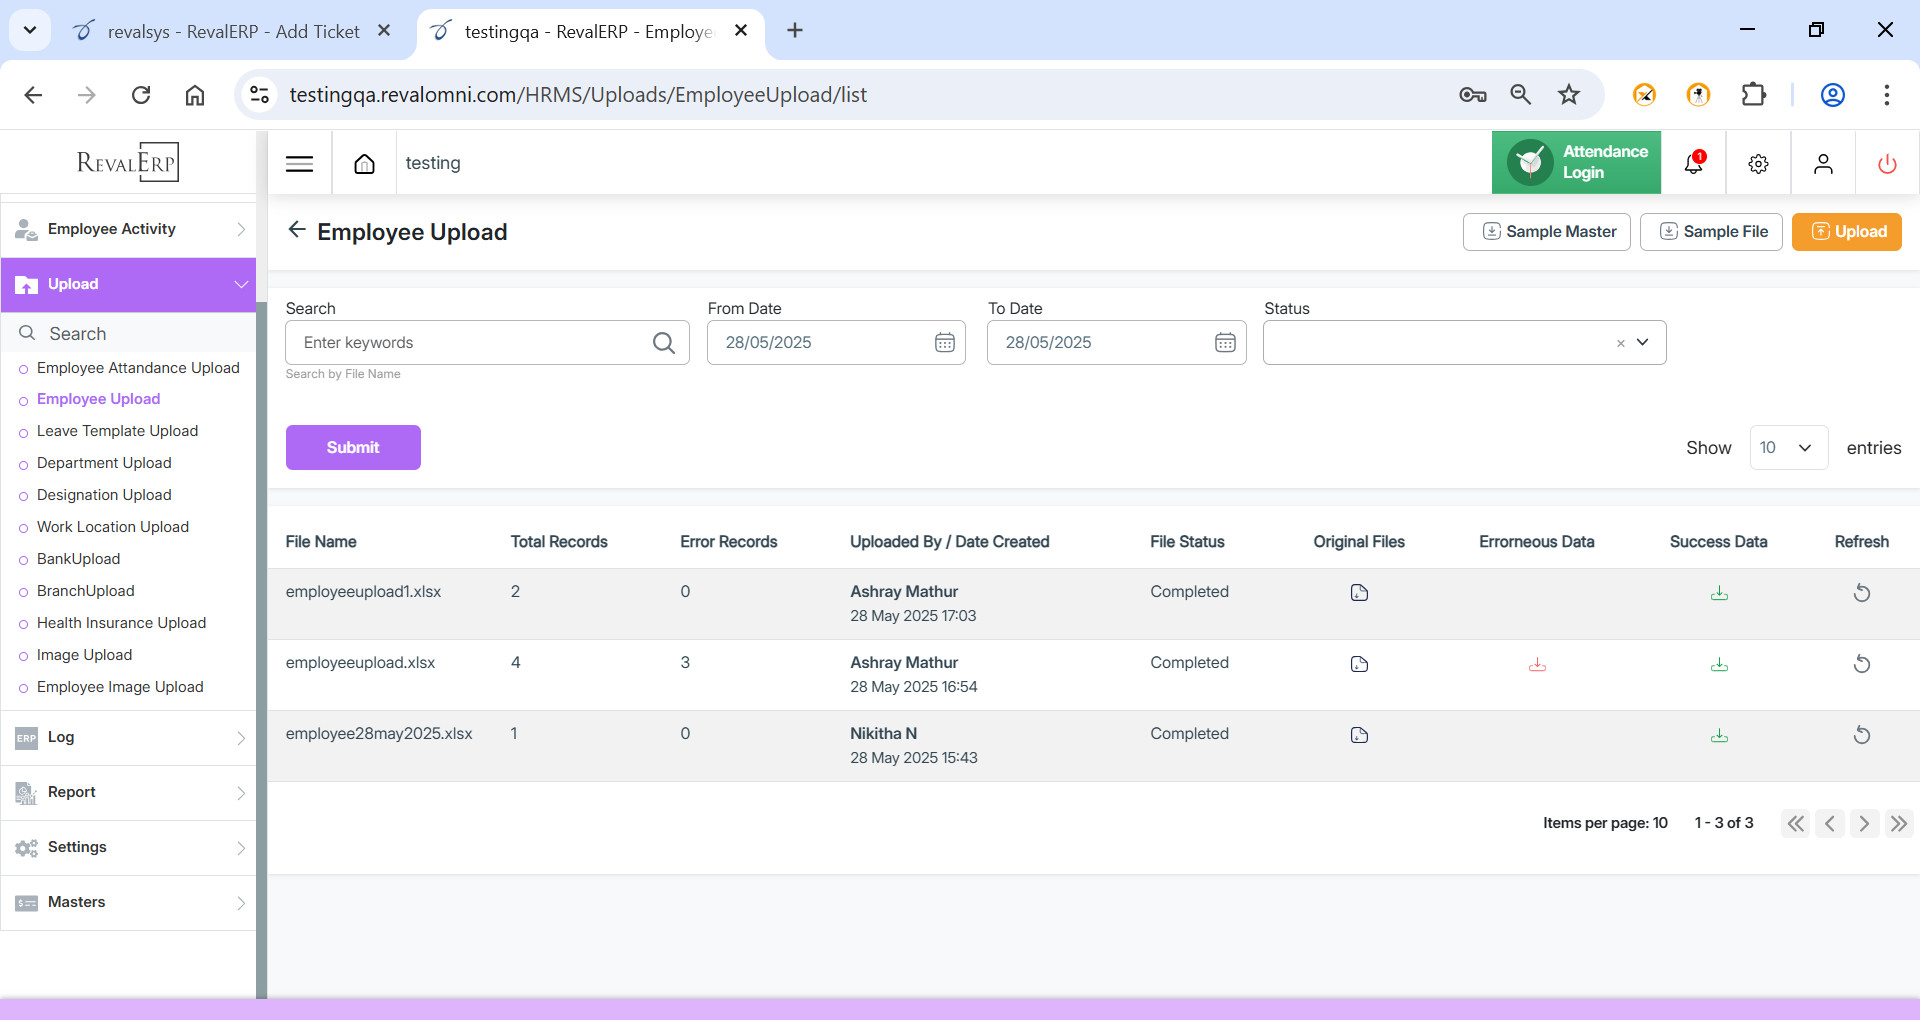Open the Show entries count dropdown
Viewport: 1920px width, 1020px height.
pos(1788,448)
